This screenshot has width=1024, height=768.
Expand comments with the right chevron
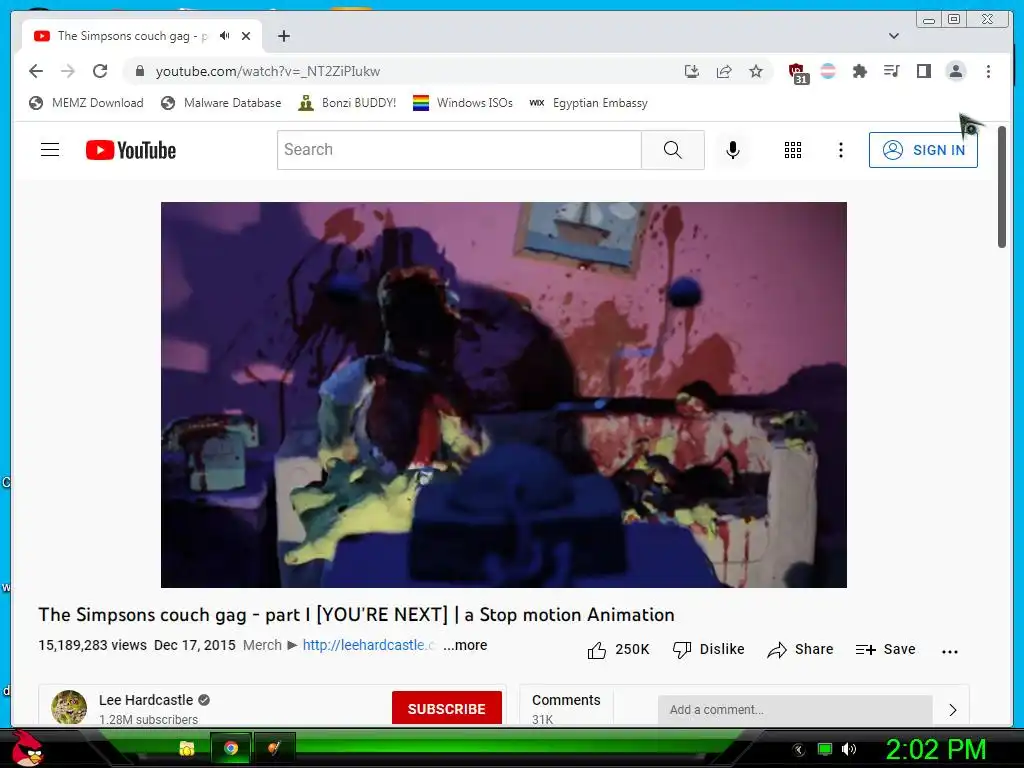952,710
